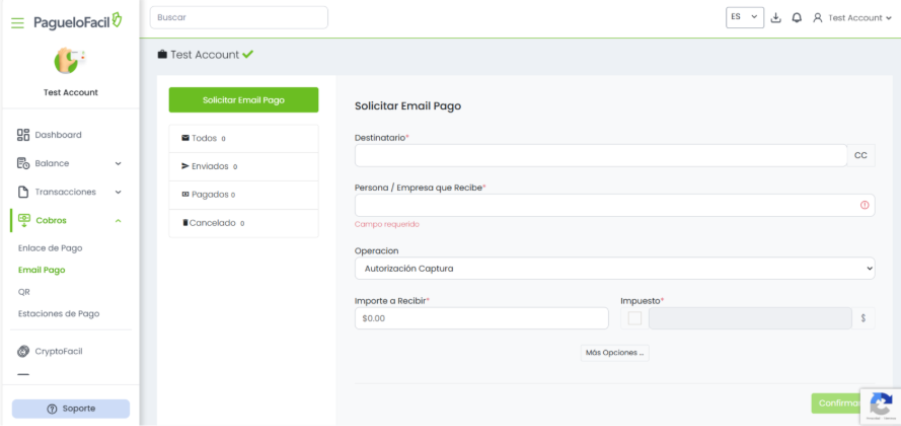Click the Más Opciones button
901x426 pixels.
(614, 353)
